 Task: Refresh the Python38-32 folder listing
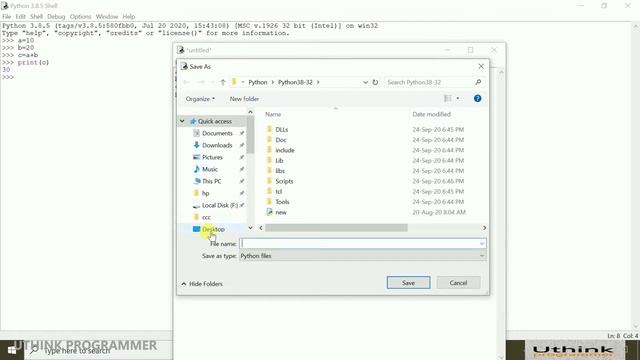pyautogui.click(x=375, y=82)
